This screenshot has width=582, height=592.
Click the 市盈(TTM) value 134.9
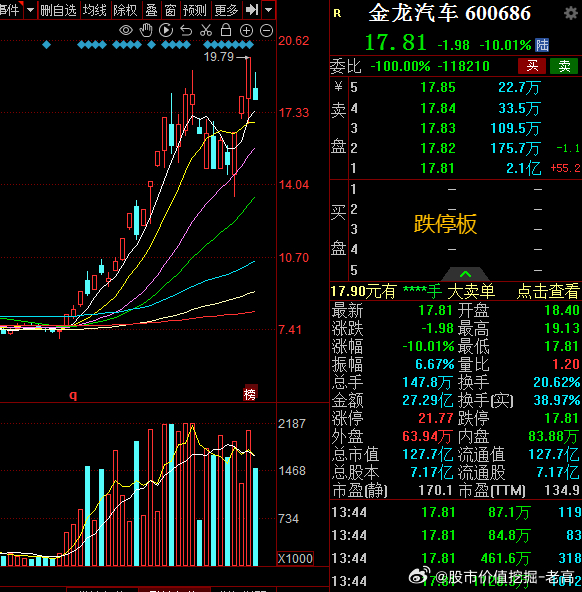pos(562,490)
